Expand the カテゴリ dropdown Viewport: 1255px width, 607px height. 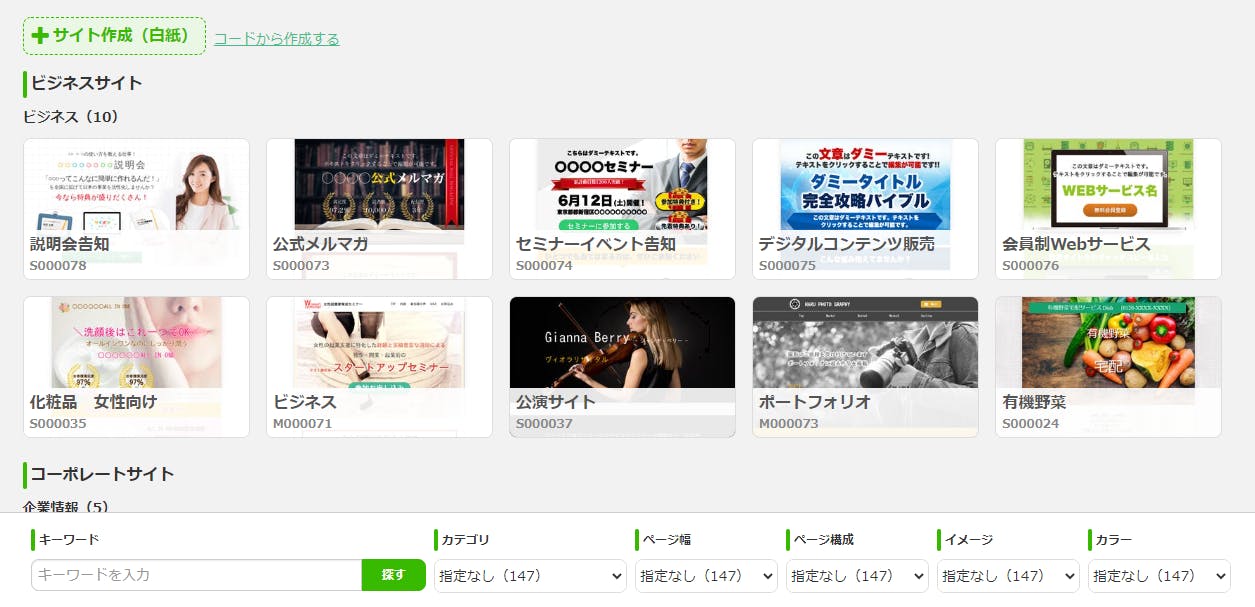tap(530, 576)
